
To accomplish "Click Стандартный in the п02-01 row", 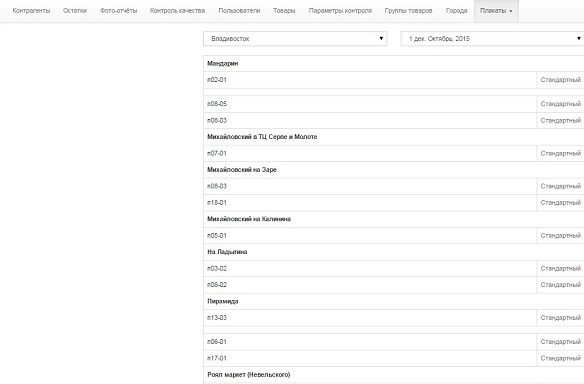I will [x=561, y=80].
